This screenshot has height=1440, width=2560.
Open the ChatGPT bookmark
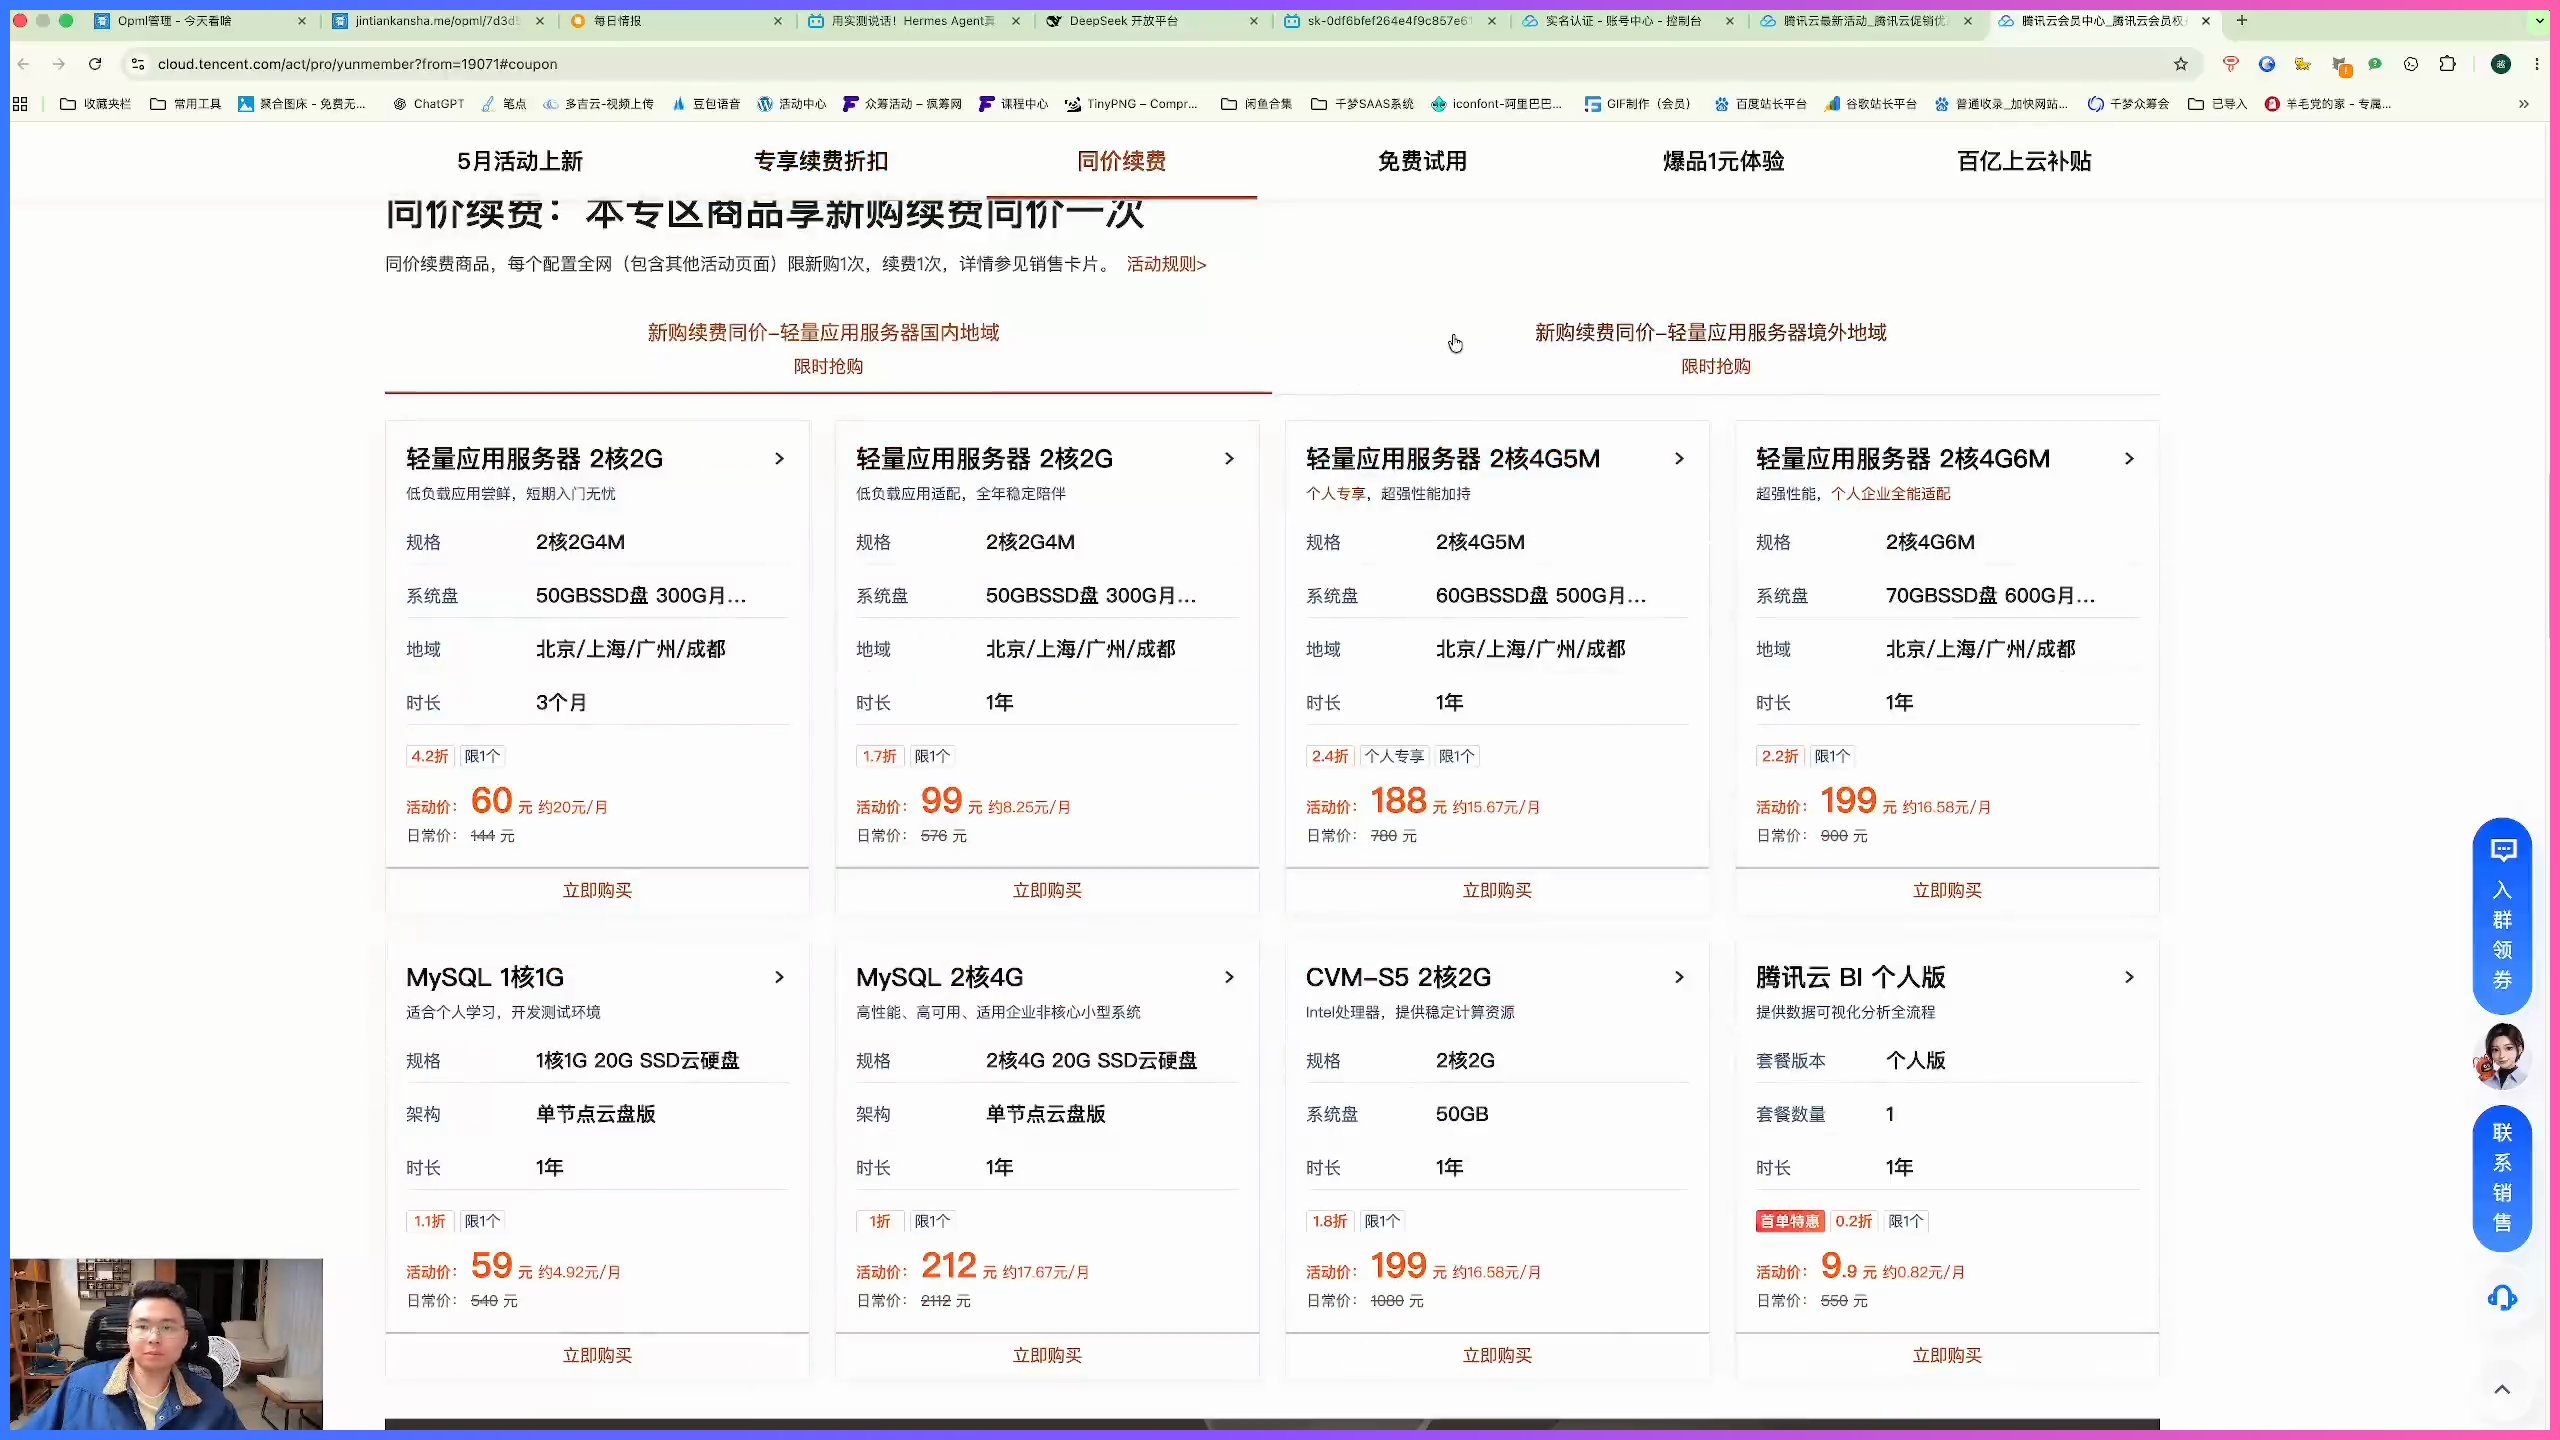(x=429, y=104)
